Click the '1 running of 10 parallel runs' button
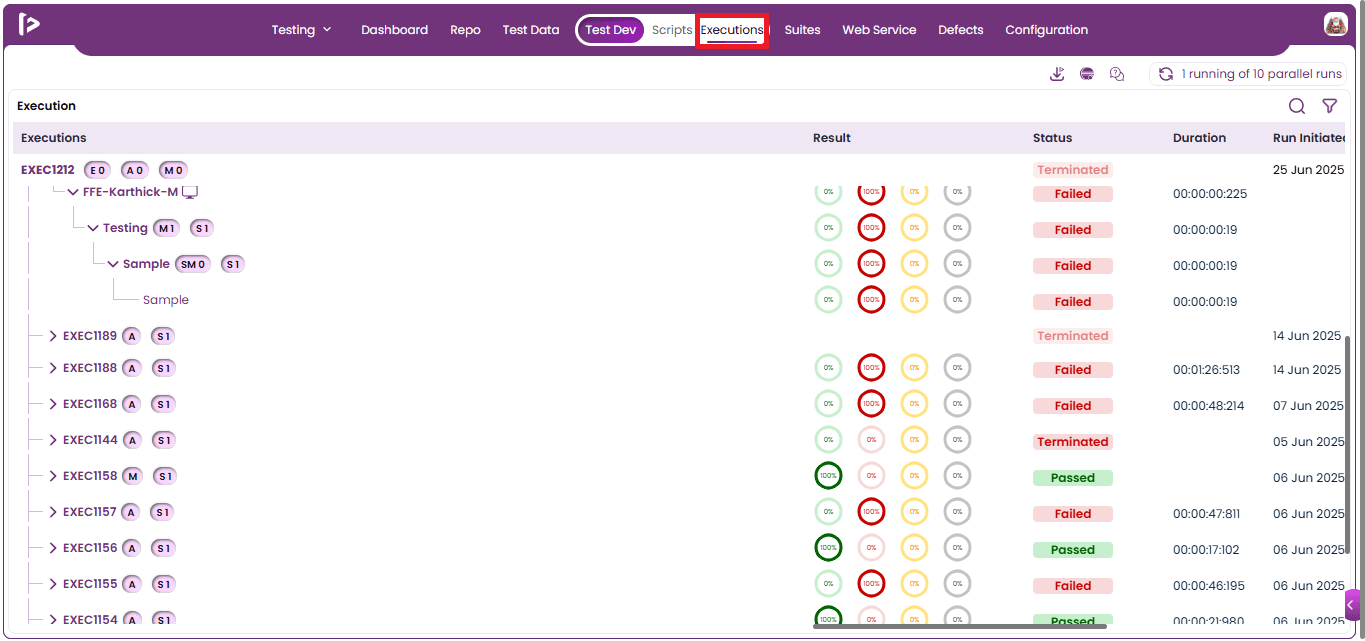The height and width of the screenshot is (641, 1365). pos(1248,74)
